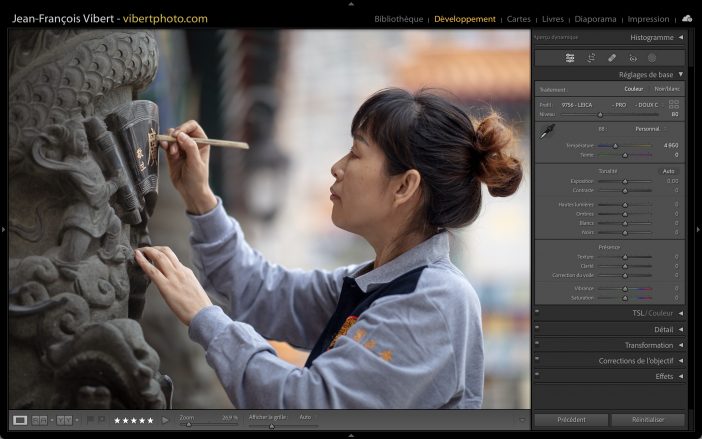
Task: Switch to Loupe view mode icon
Action: tap(20, 420)
